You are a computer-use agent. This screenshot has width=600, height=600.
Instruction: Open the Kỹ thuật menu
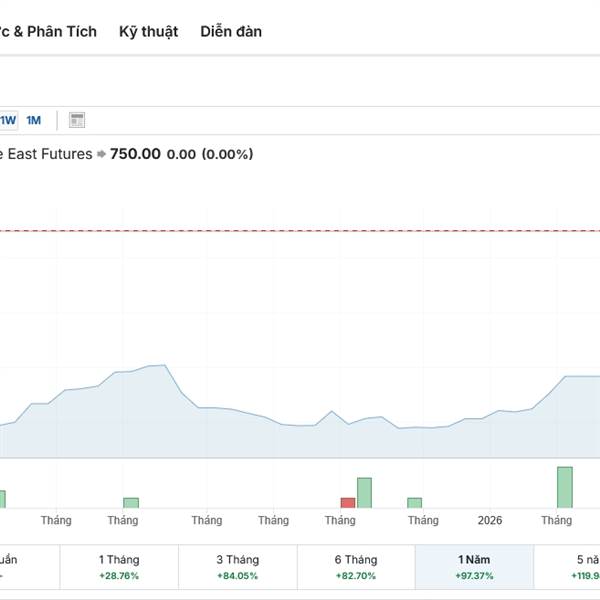pos(148,31)
